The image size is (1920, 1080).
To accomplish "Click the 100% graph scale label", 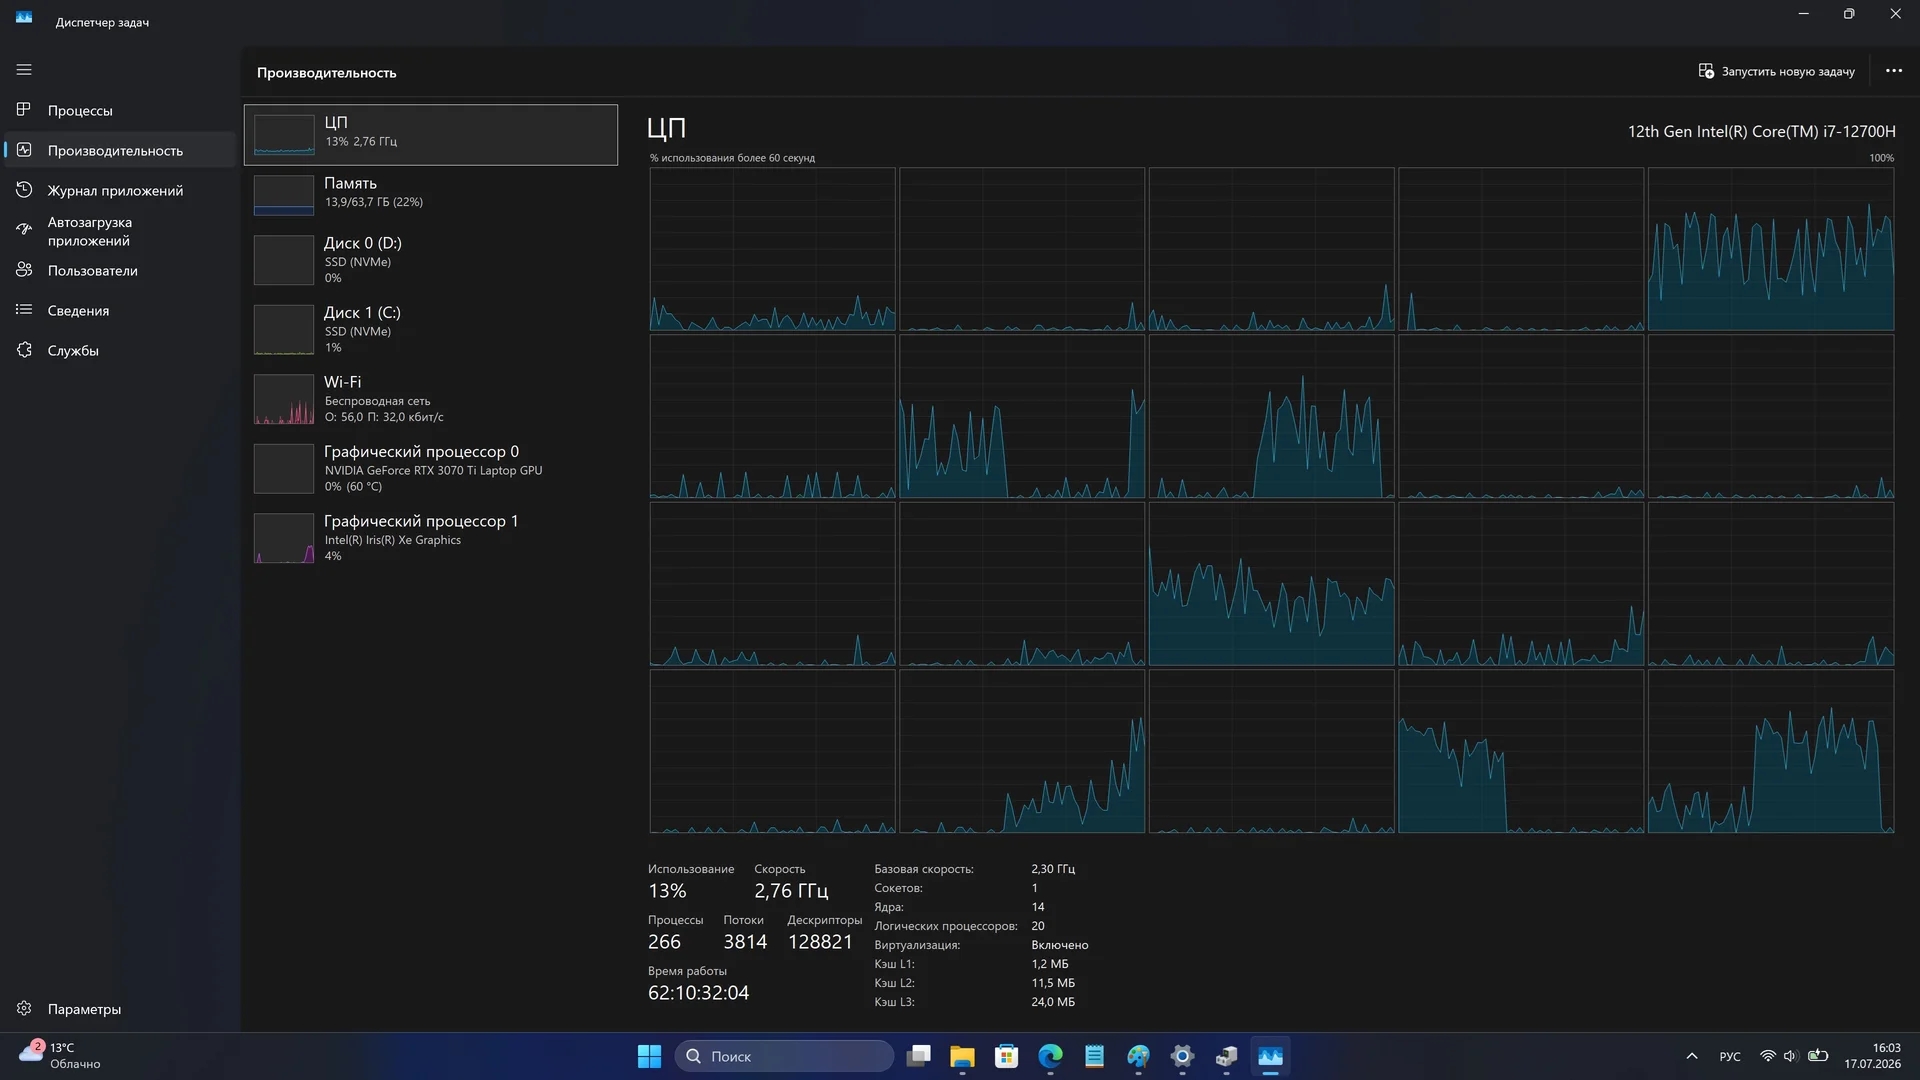I will (x=1881, y=158).
